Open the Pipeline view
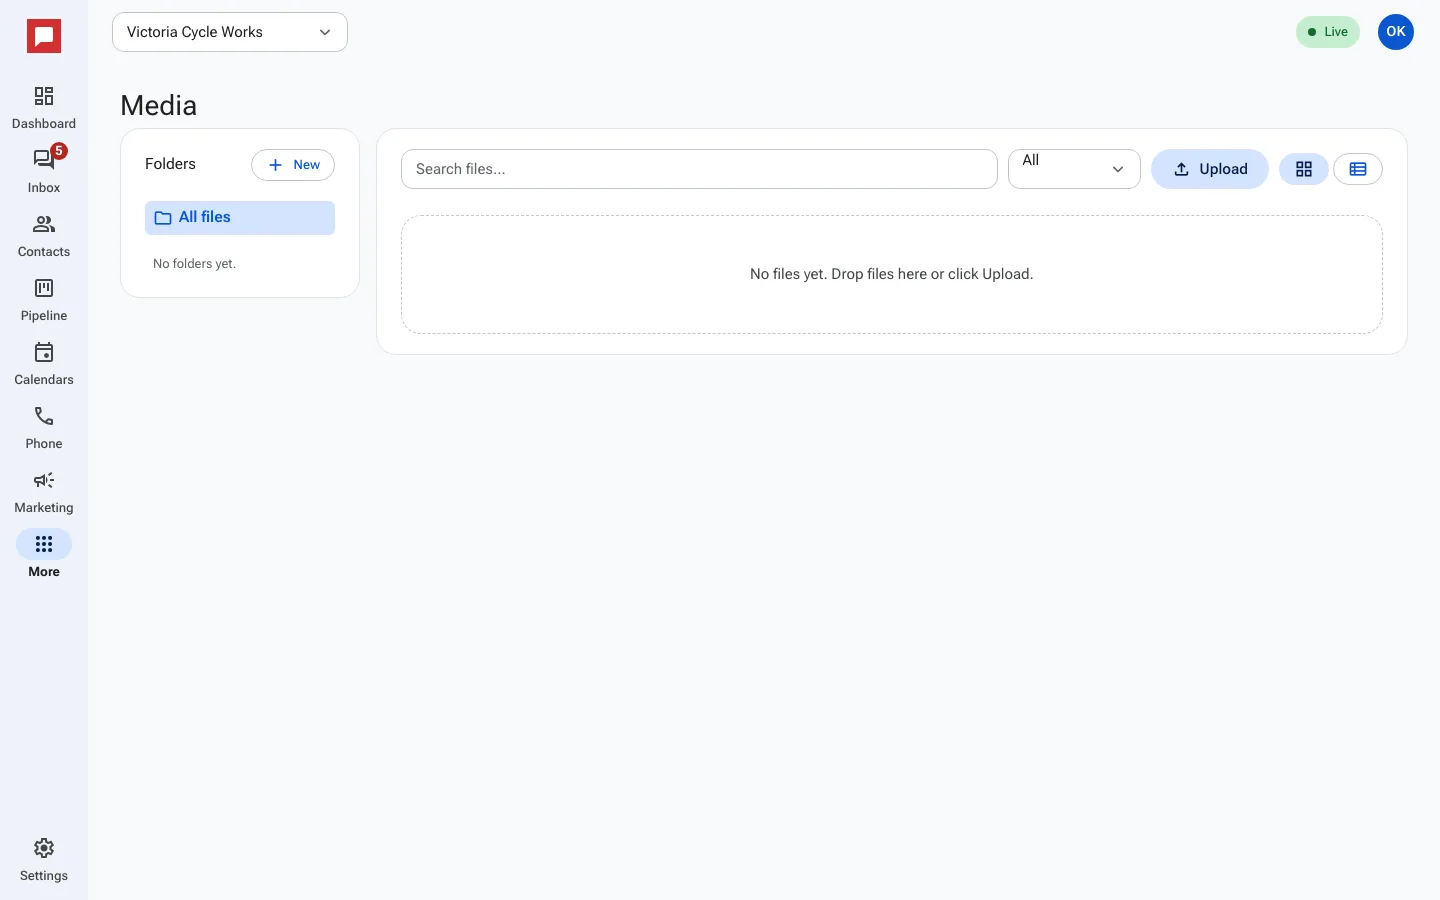This screenshot has width=1440, height=900. 44,300
